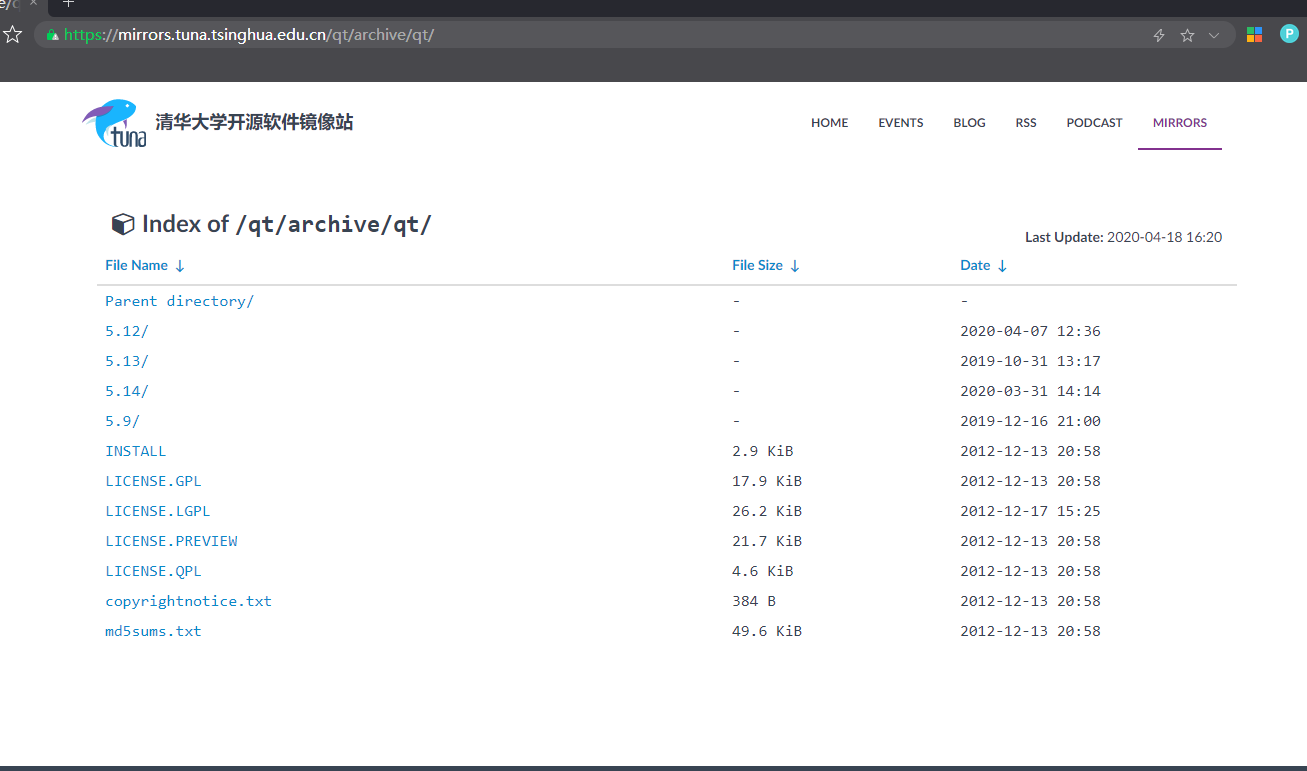Click the Last Update 2020-04-18 16:20 text
Screen dimensions: 1307x771
[1123, 237]
